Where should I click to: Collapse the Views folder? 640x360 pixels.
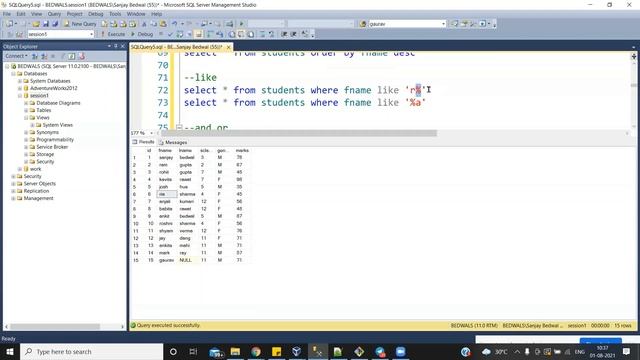tap(26, 118)
